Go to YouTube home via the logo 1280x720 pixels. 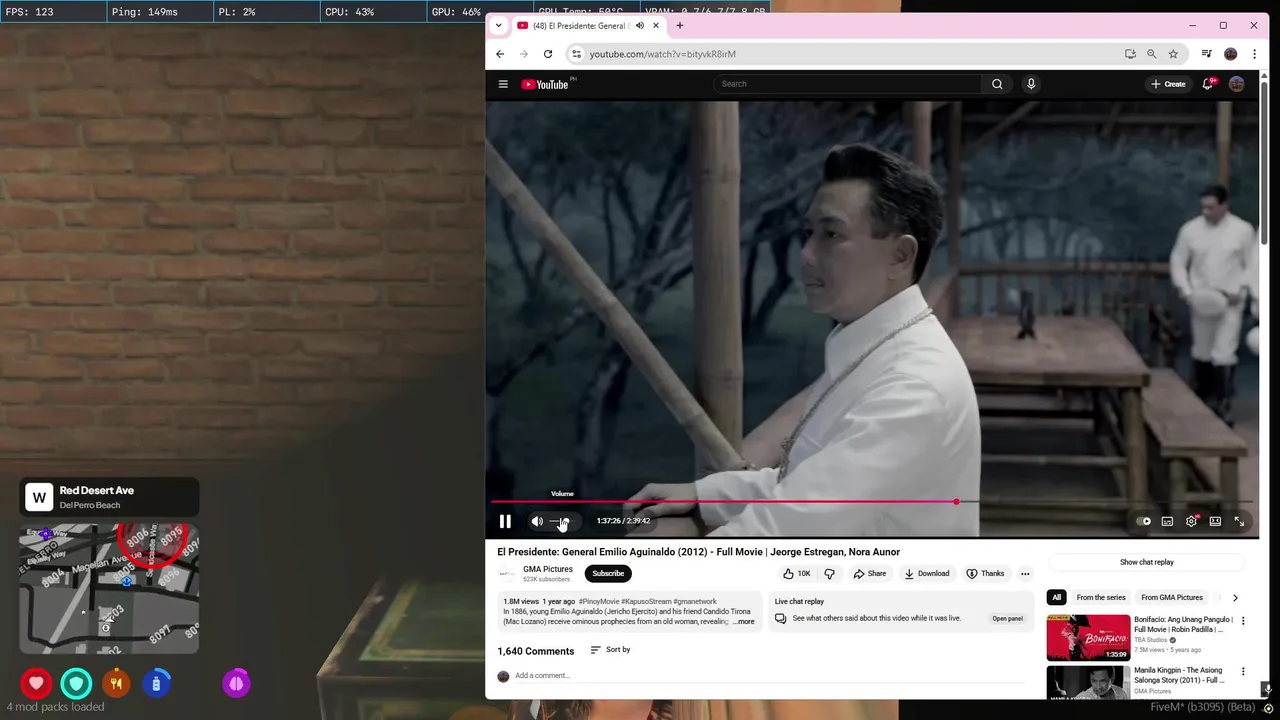point(546,84)
